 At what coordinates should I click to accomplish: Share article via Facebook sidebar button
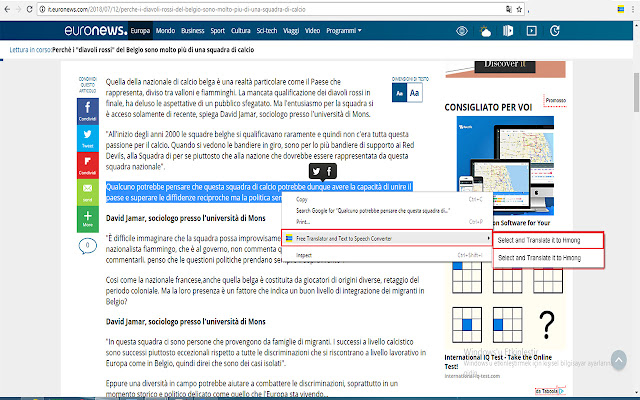(86, 111)
